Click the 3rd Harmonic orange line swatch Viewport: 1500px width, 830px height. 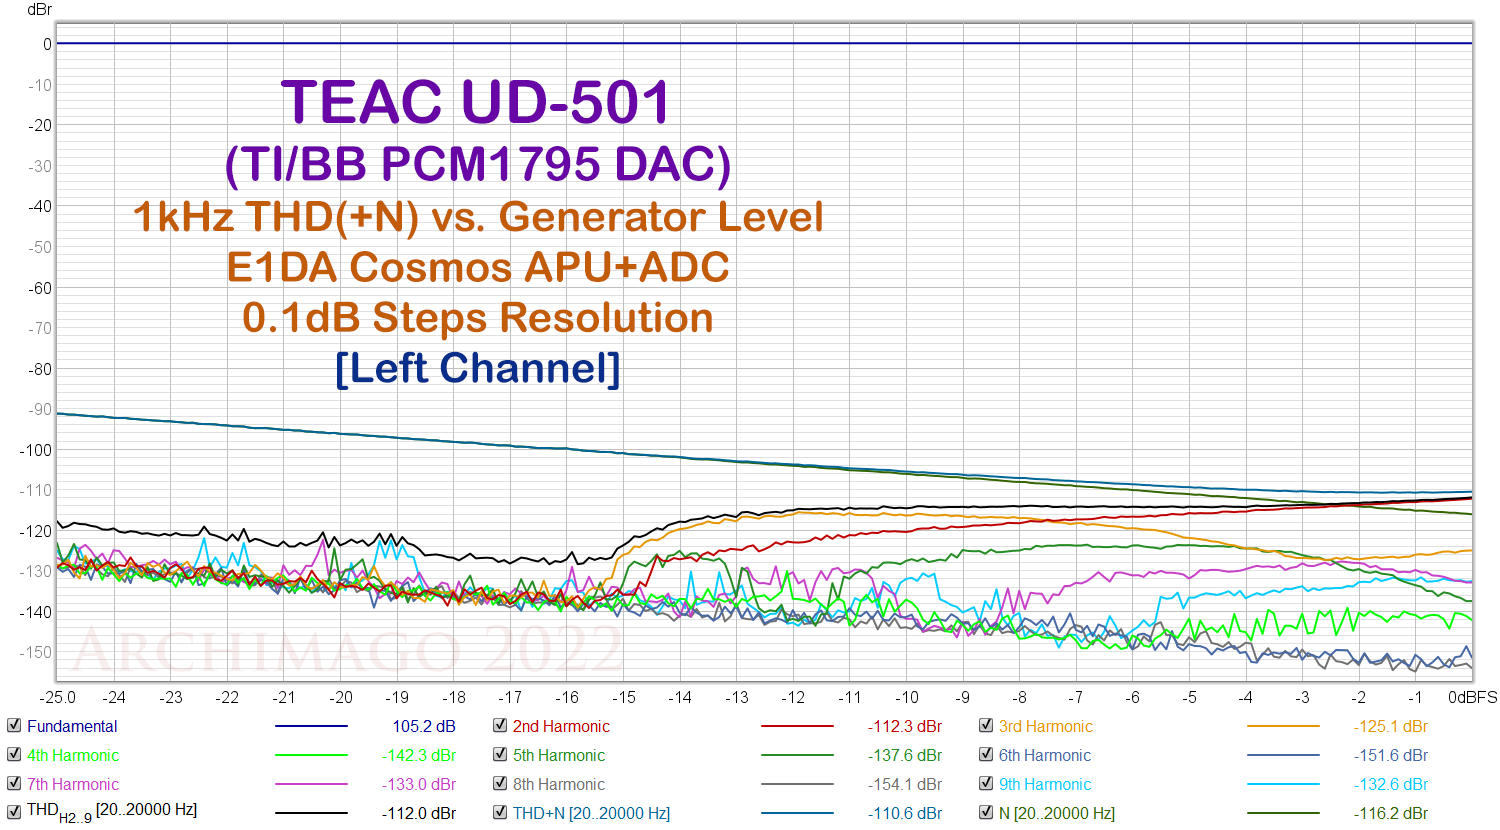coord(1283,727)
